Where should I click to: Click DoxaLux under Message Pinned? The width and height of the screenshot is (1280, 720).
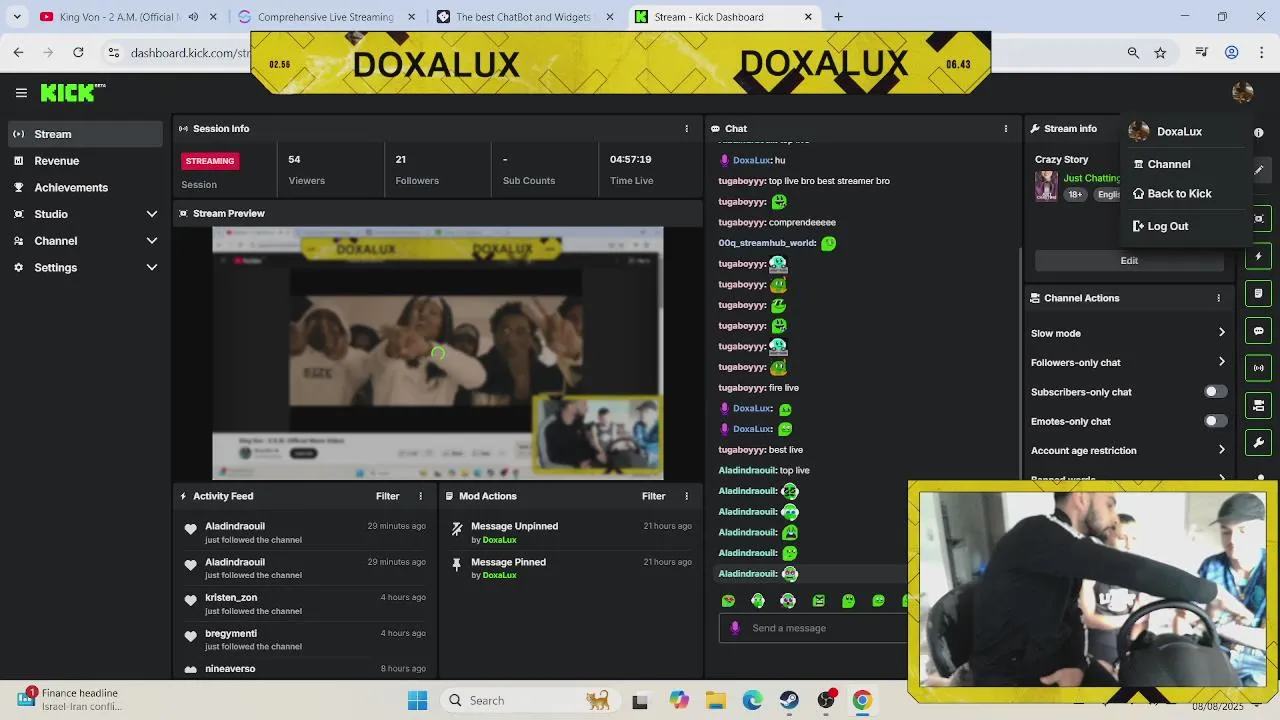coord(499,576)
